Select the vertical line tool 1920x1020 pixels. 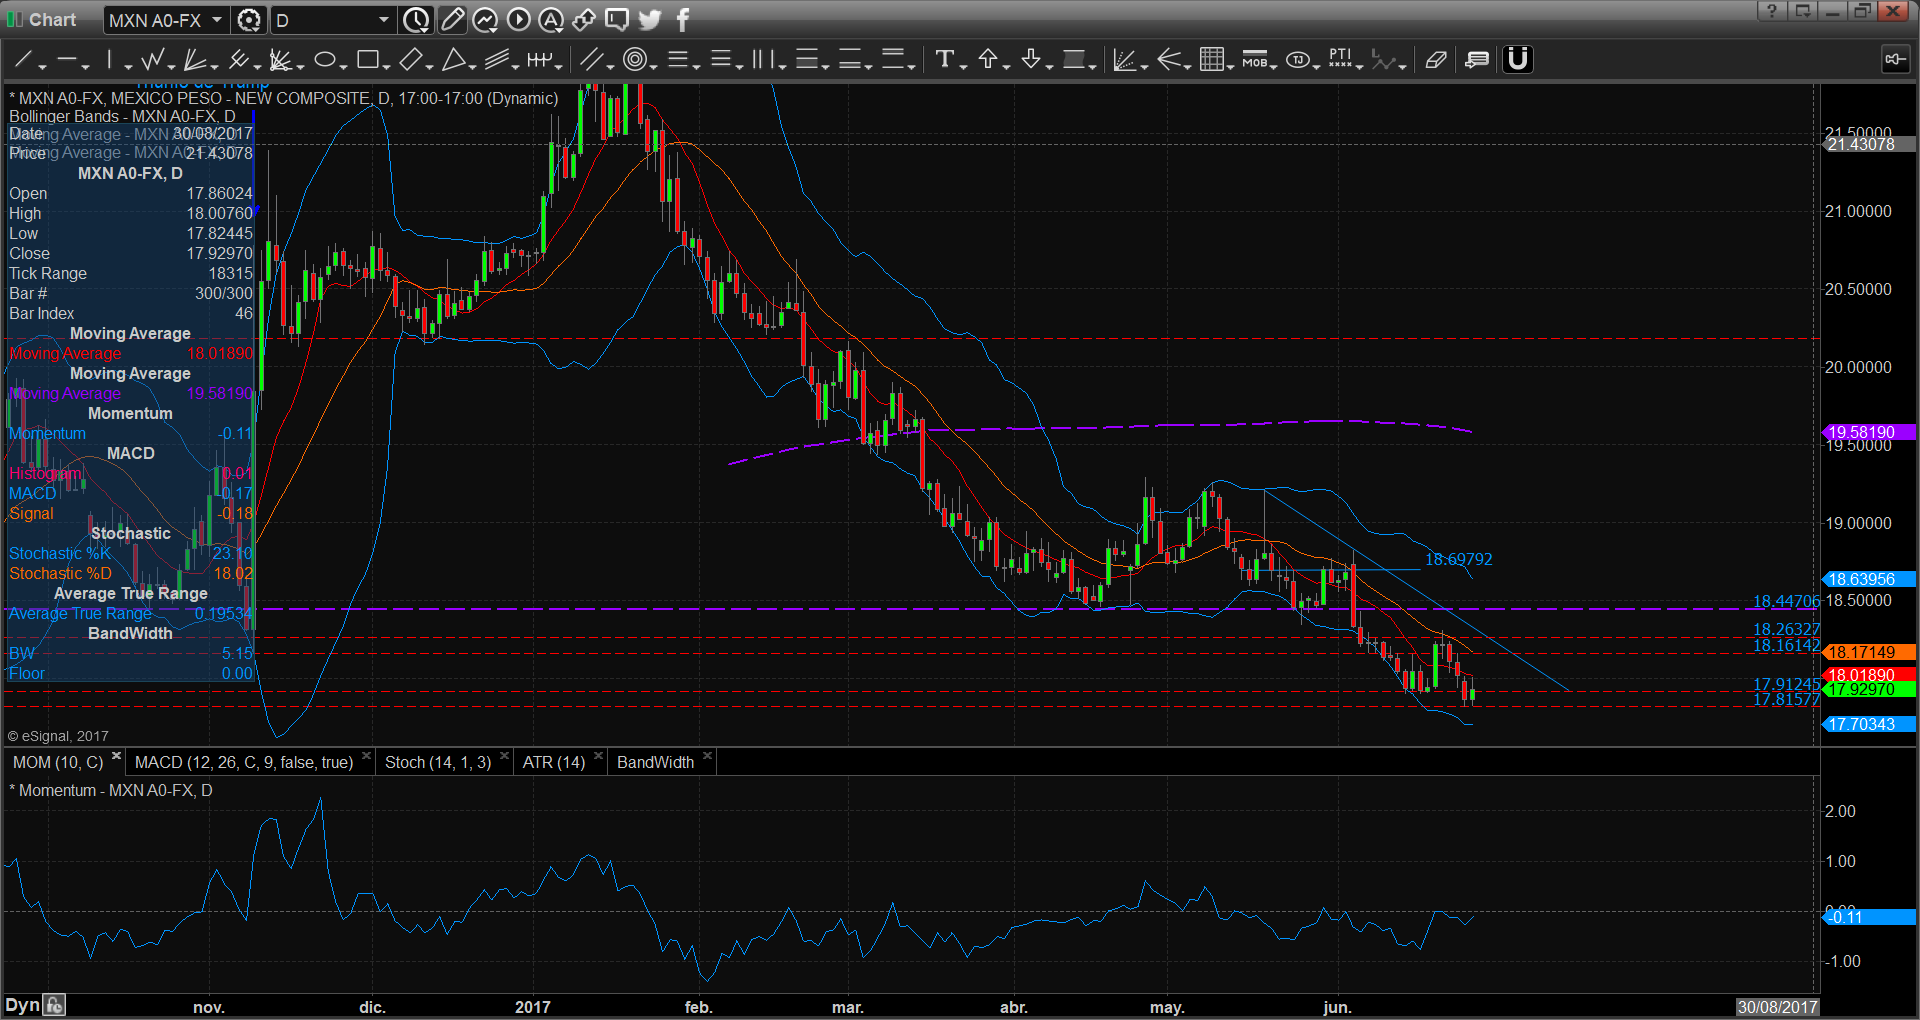point(109,60)
